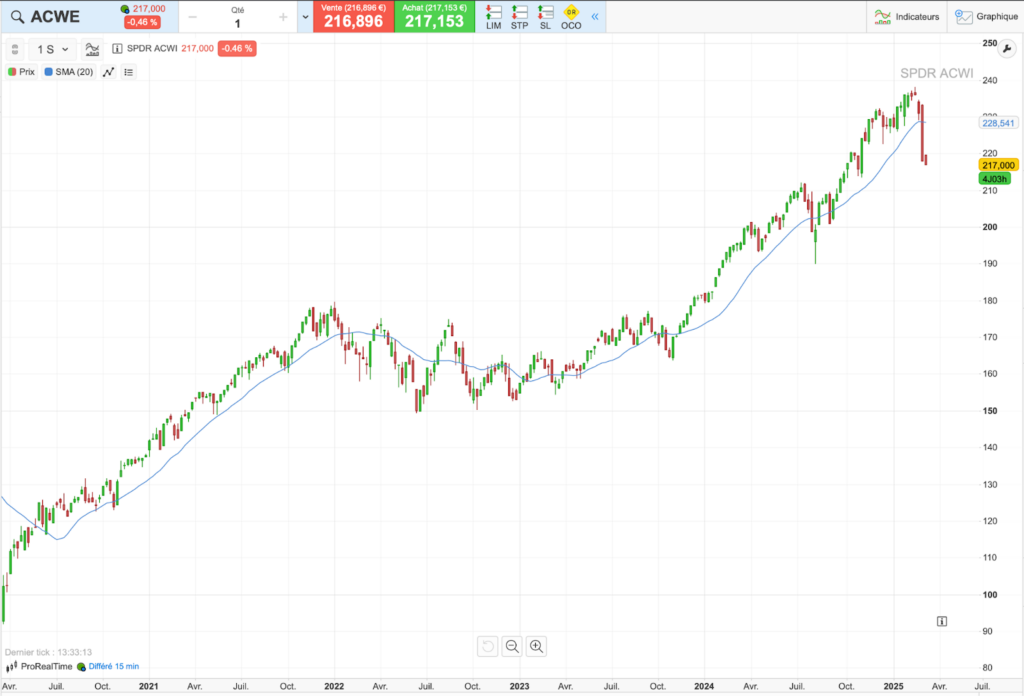Viewport: 1024px width, 696px height.
Task: Open the instrument search magnifier icon
Action: [x=17, y=17]
